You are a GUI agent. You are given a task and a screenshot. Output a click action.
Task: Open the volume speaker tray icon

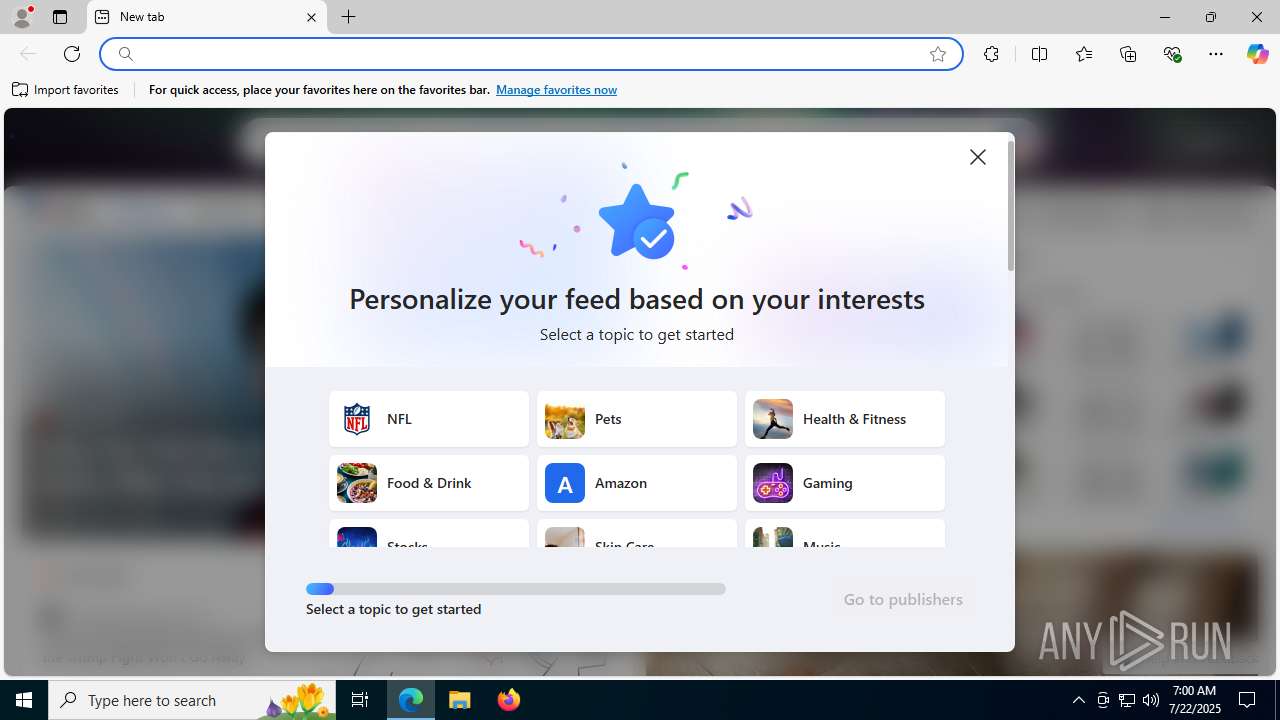[x=1151, y=700]
